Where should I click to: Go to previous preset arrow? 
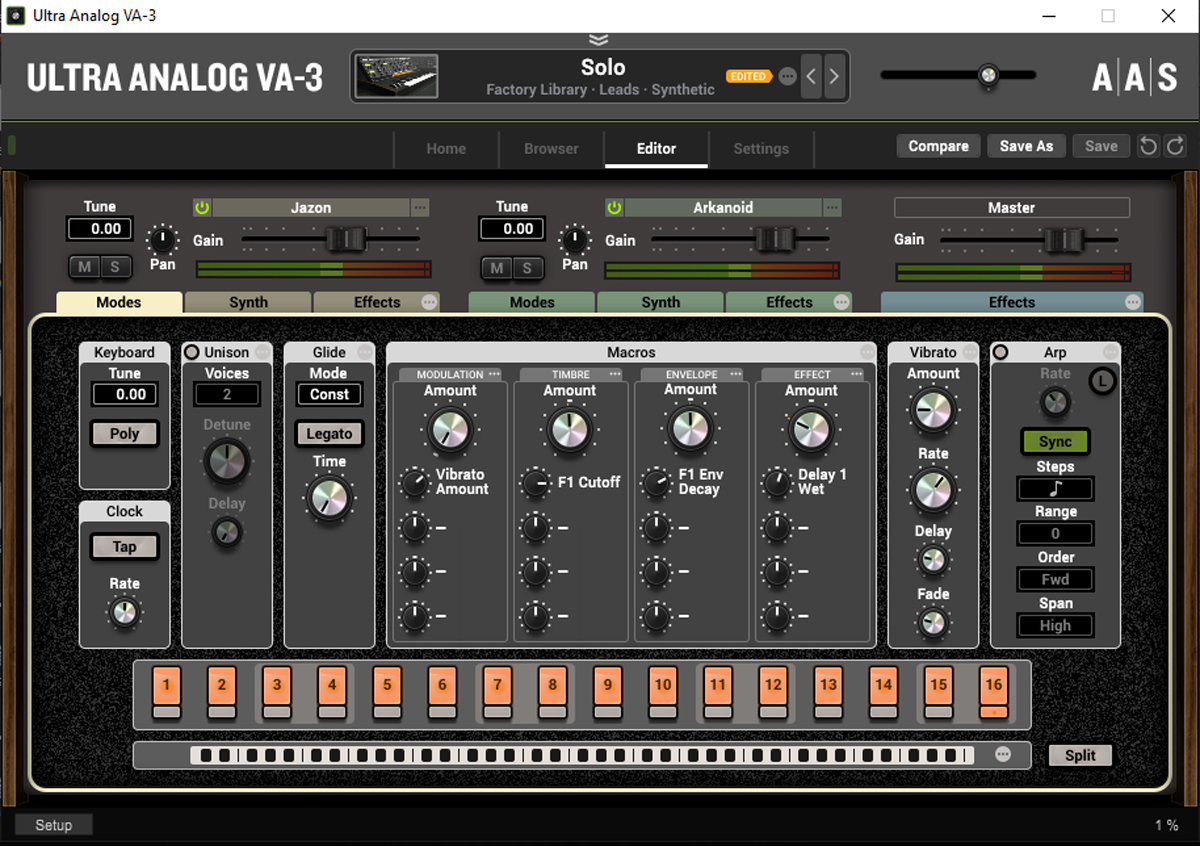[x=811, y=76]
